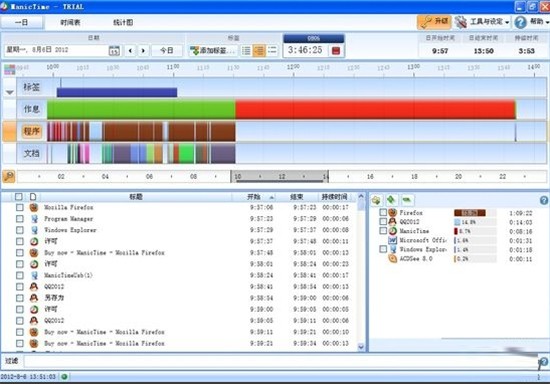Screen dimensions: 550x384
Task: Click 升级 upgrade button
Action: coord(434,22)
